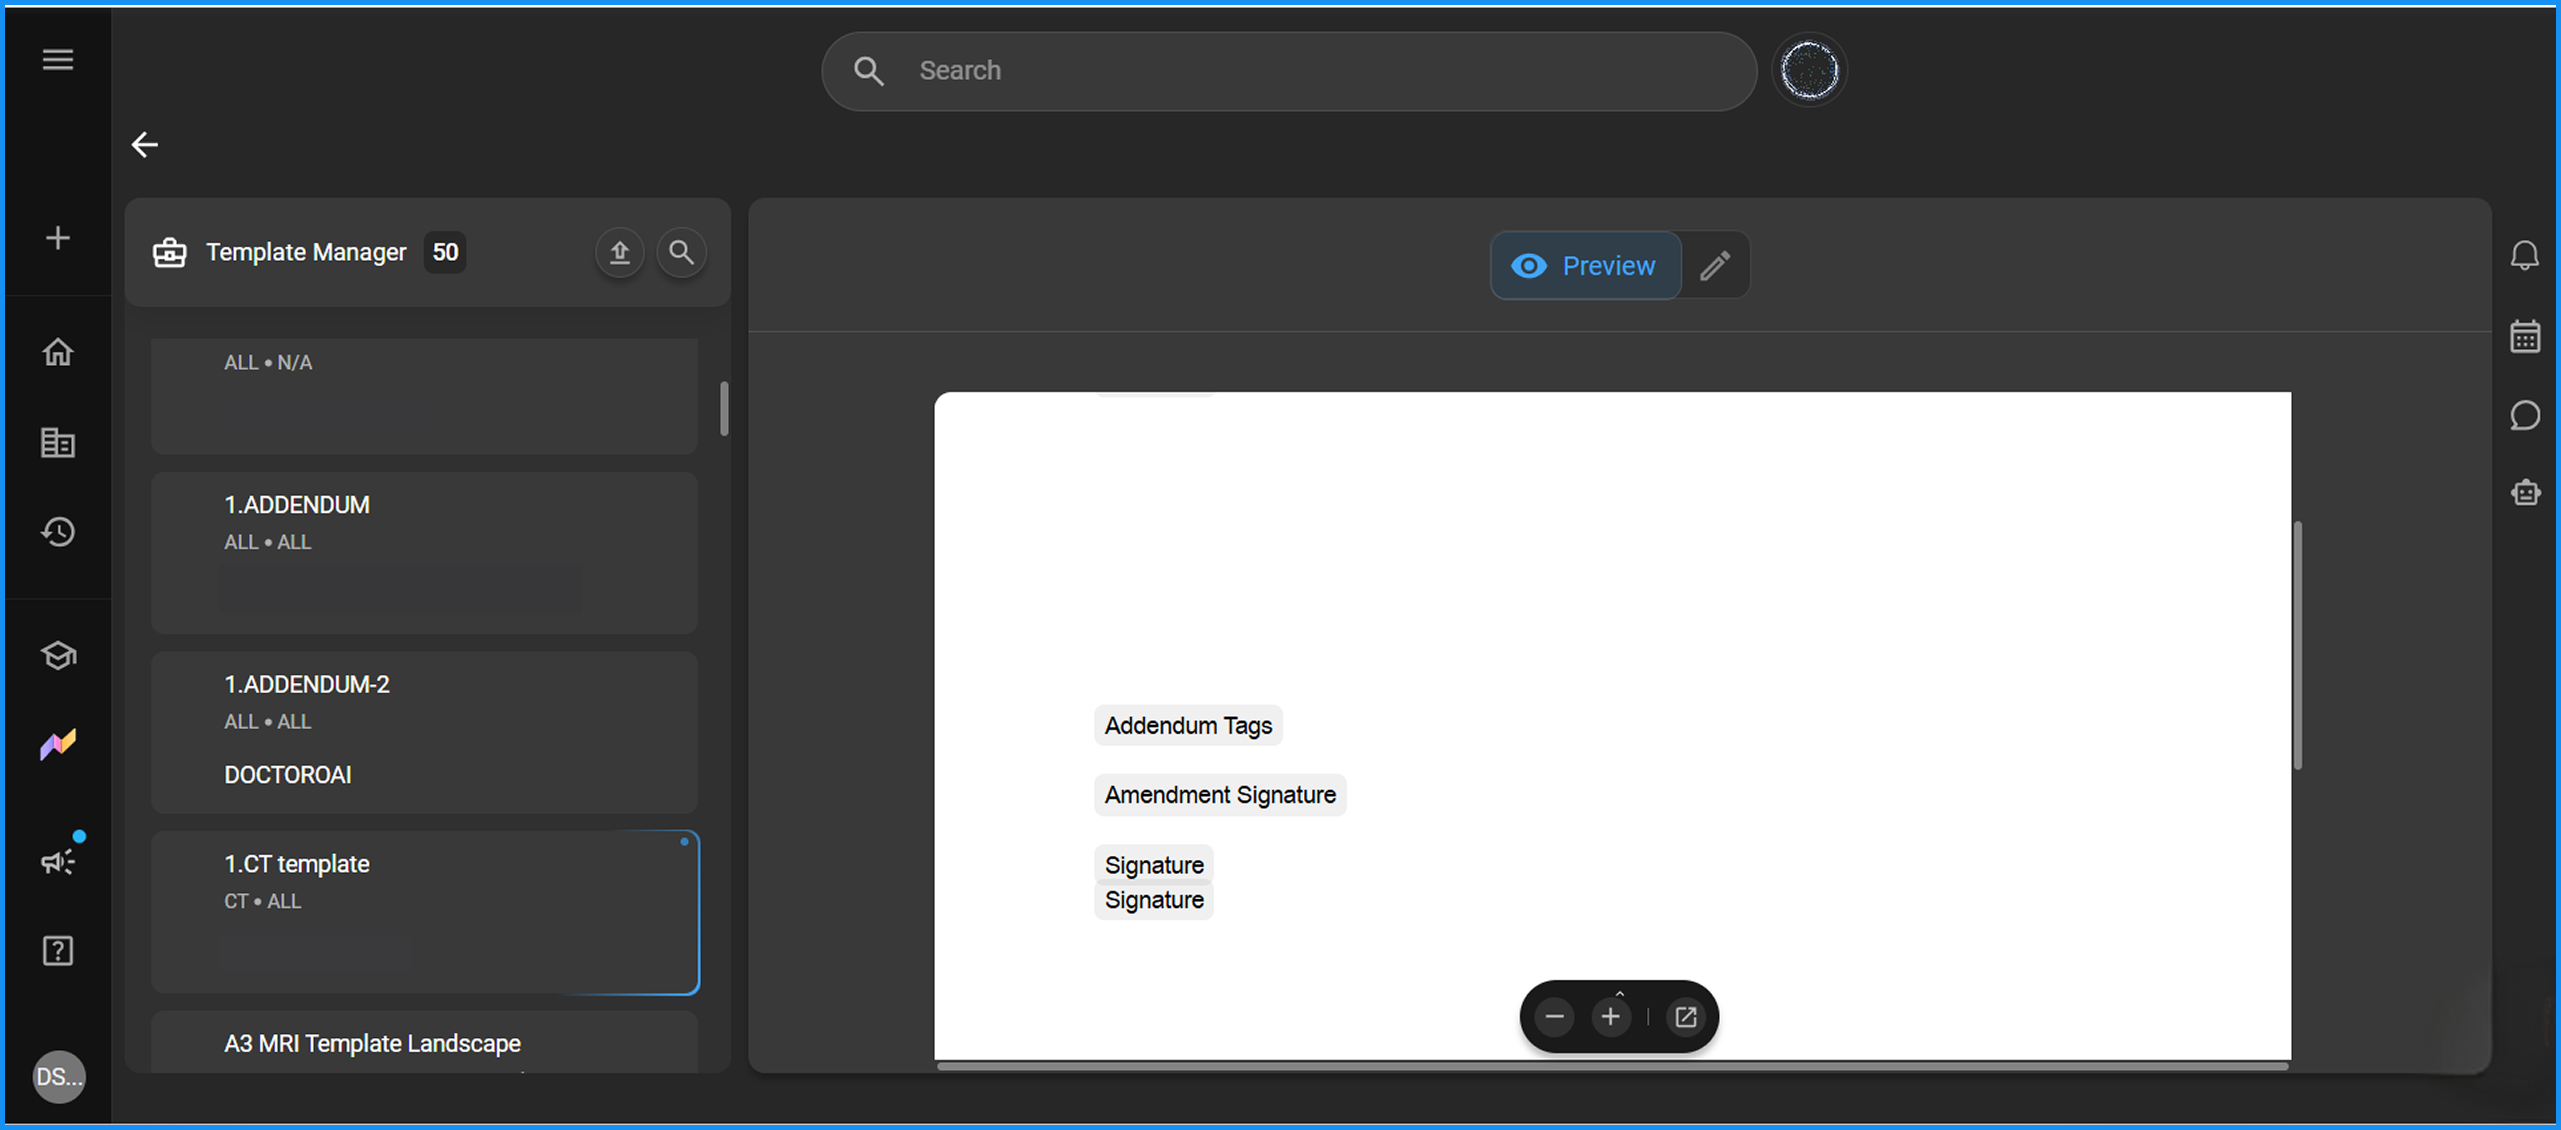
Task: Switch to Preview mode
Action: click(x=1585, y=266)
